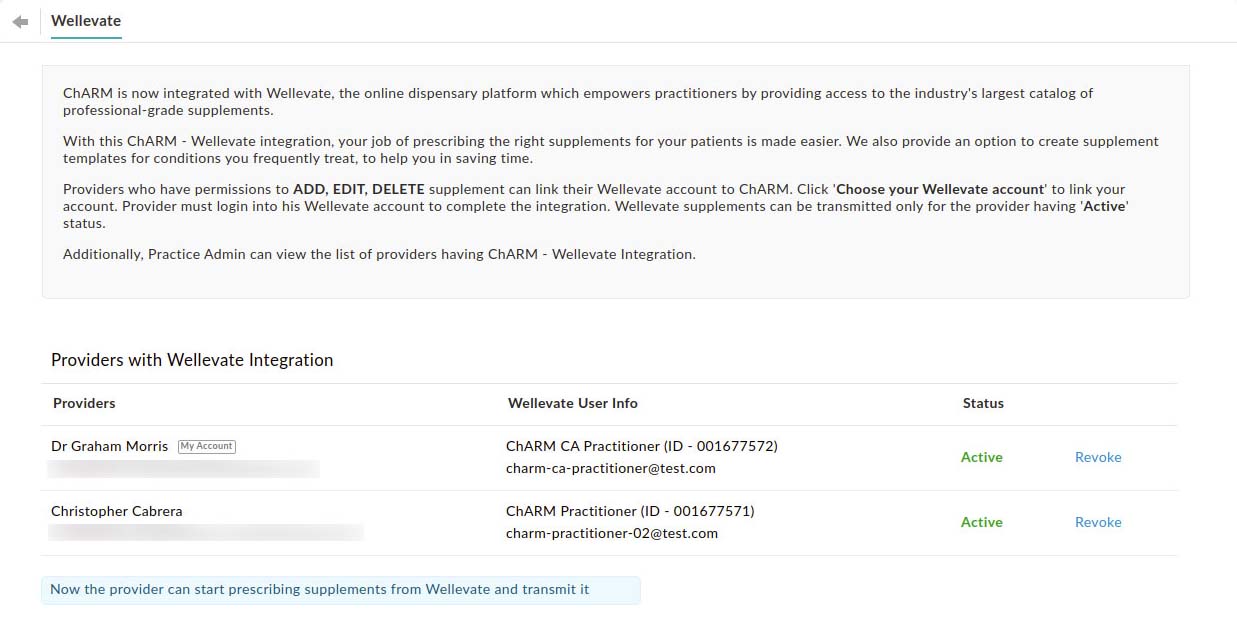Select the My Account badge next to Graham Morris
Image resolution: width=1237 pixels, height=621 pixels.
tap(206, 446)
